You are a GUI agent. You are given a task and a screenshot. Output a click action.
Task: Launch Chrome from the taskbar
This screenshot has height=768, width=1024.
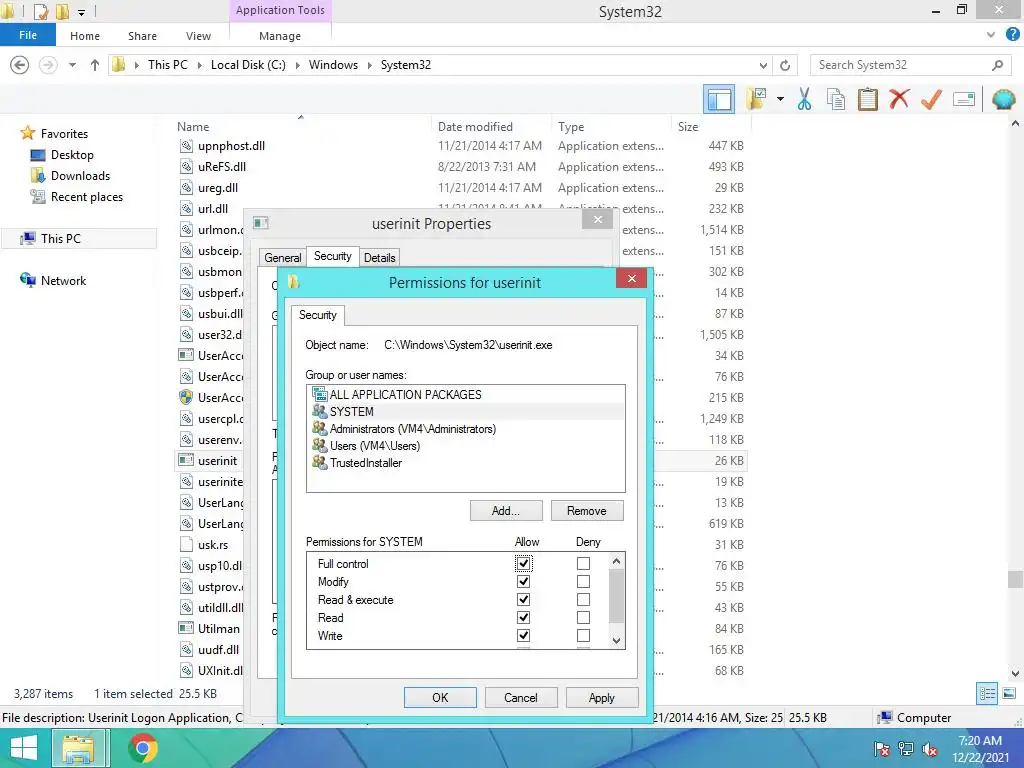tap(142, 748)
